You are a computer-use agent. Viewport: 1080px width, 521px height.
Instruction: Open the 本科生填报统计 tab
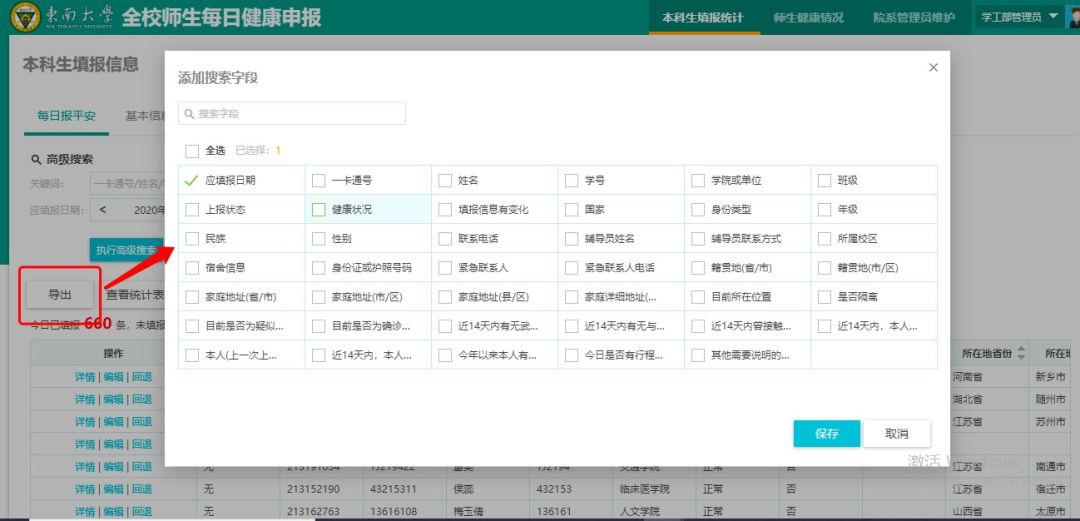703,18
